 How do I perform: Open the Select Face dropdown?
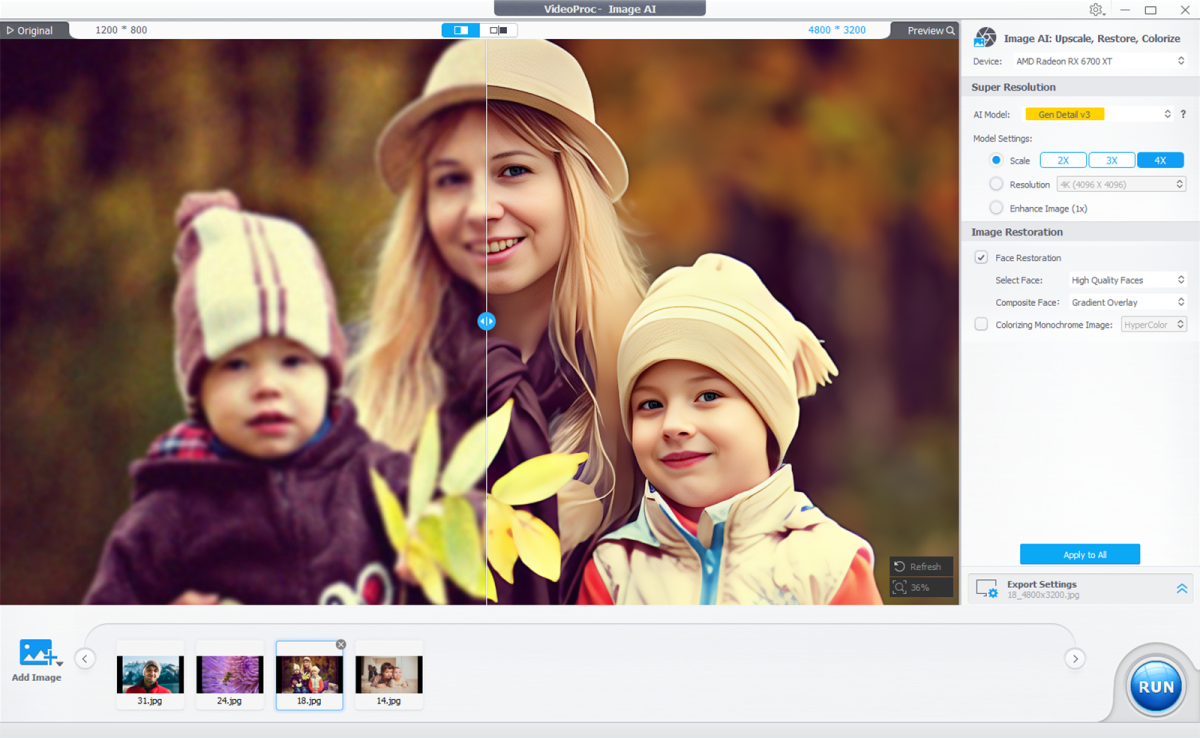coord(1127,280)
